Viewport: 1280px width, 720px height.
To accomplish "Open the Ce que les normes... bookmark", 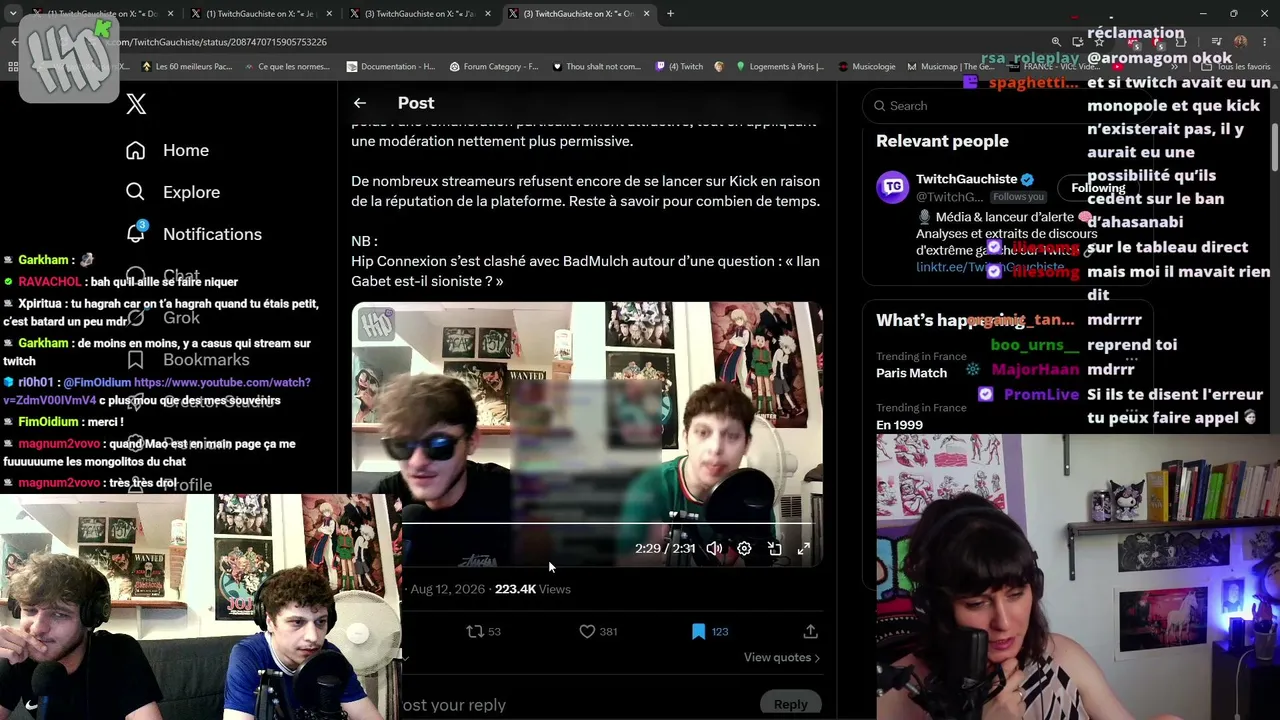I will click(x=286, y=67).
